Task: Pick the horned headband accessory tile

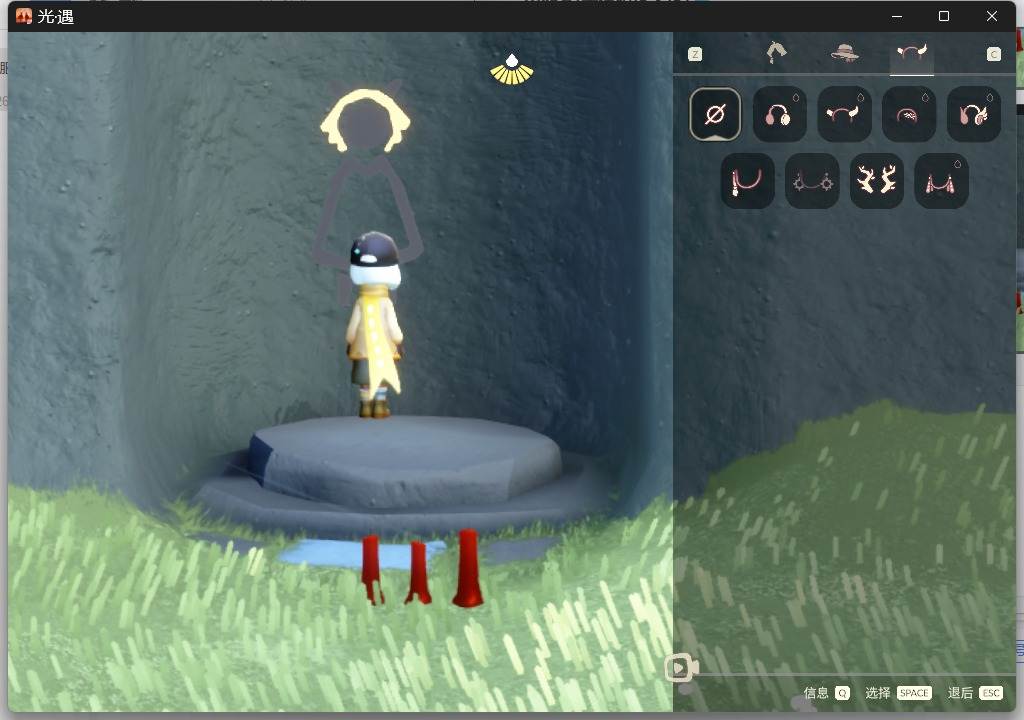Action: point(844,114)
